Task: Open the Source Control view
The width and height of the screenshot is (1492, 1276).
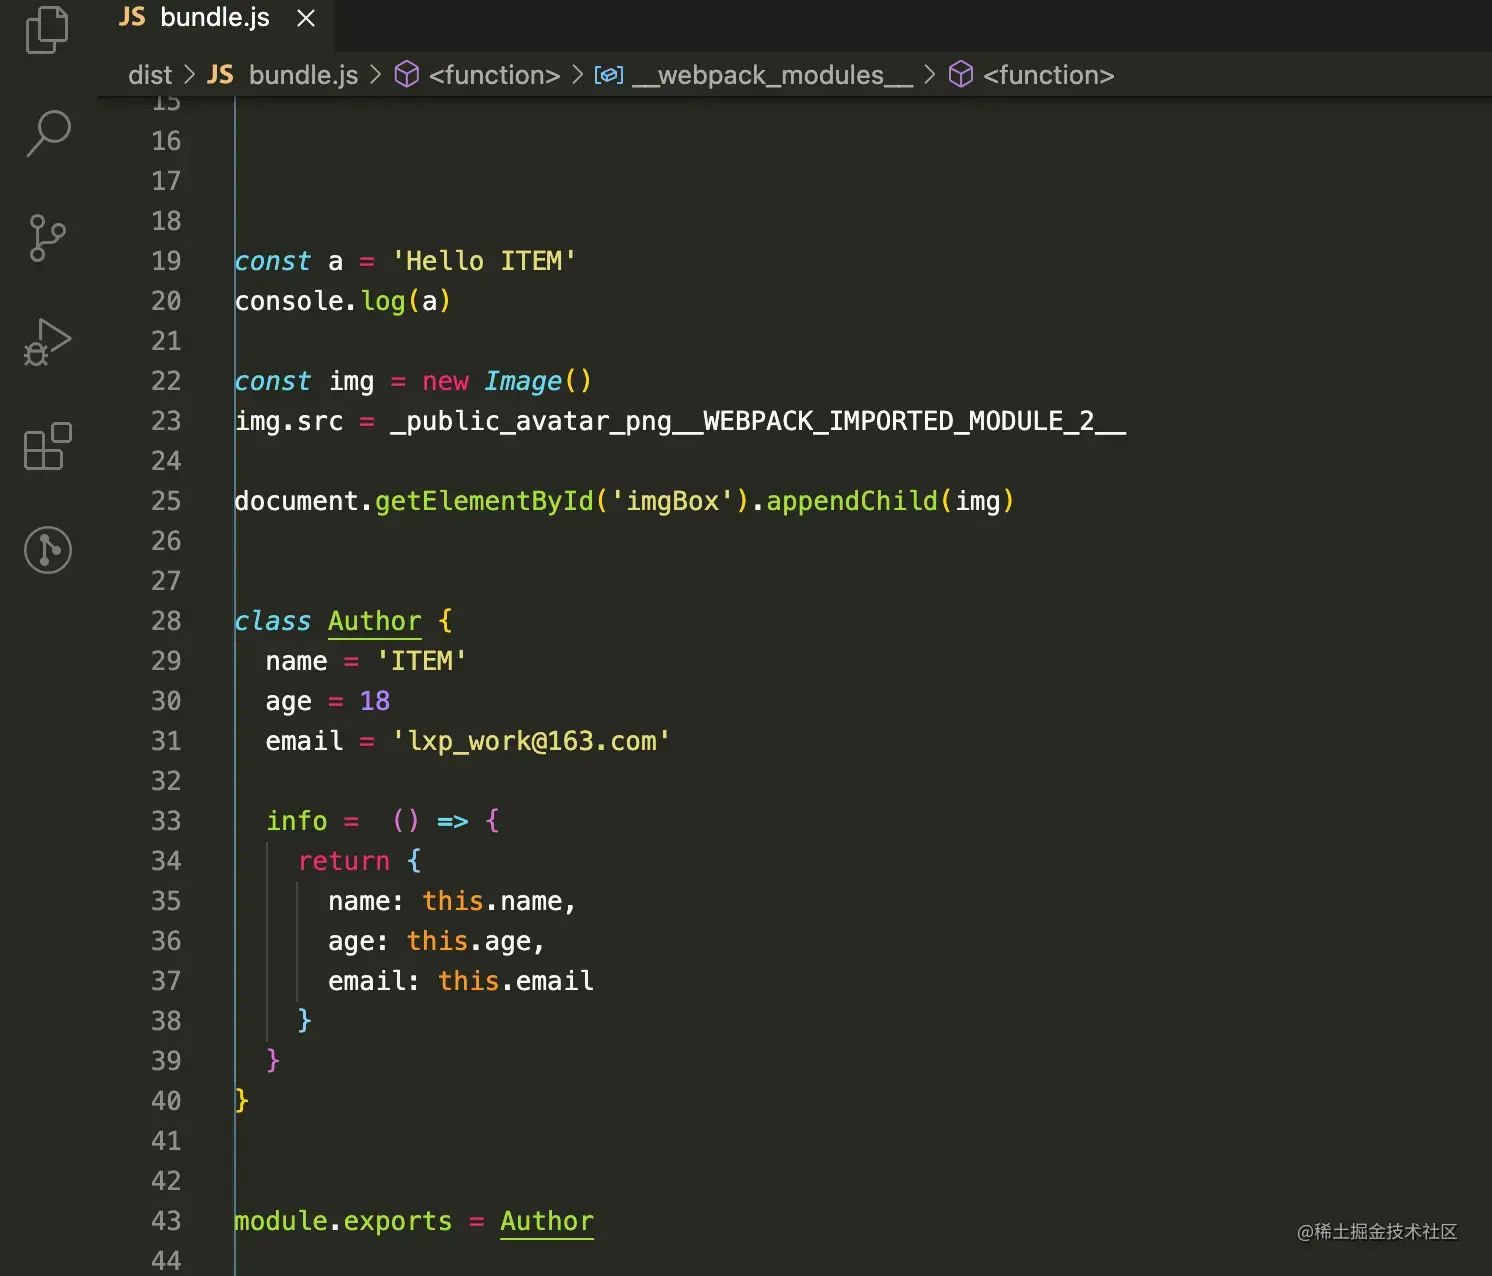Action: (47, 238)
